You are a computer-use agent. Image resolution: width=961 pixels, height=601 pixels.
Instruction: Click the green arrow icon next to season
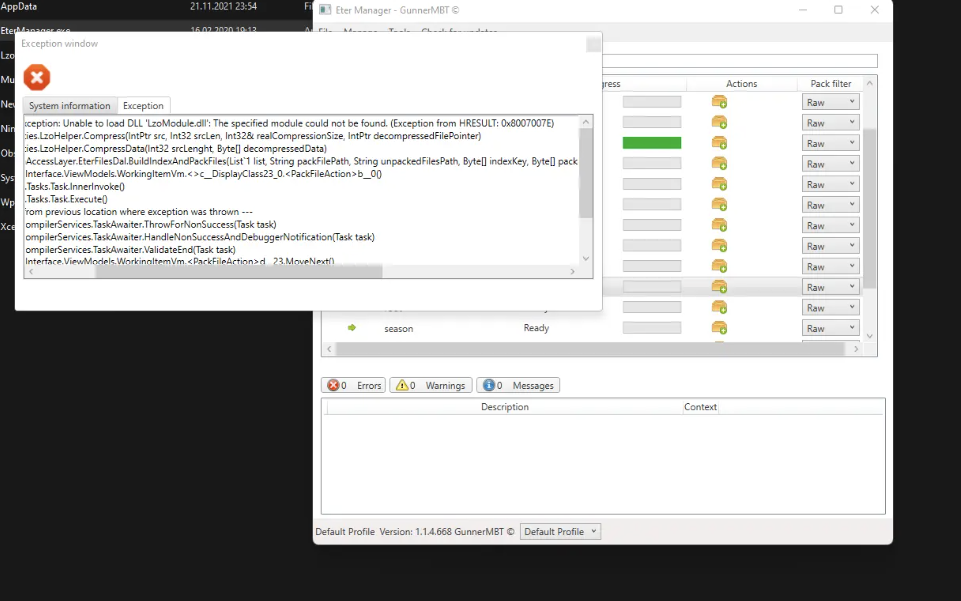coord(352,328)
